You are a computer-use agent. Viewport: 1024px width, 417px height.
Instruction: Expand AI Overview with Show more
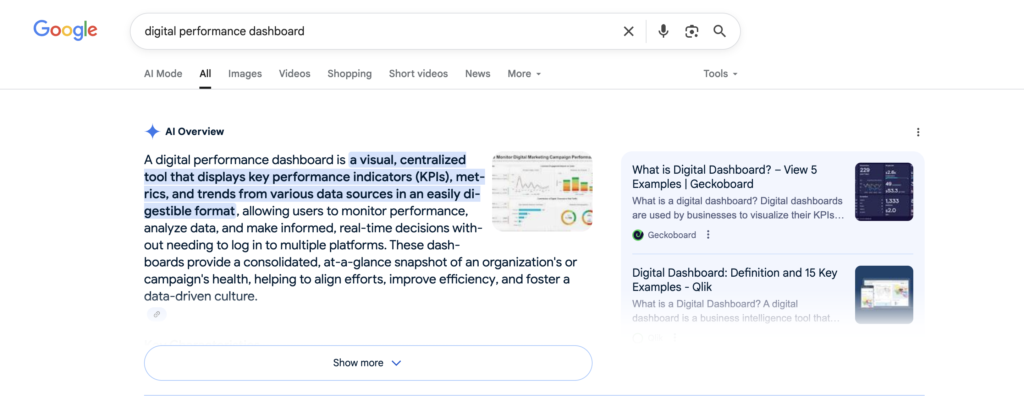coord(367,363)
